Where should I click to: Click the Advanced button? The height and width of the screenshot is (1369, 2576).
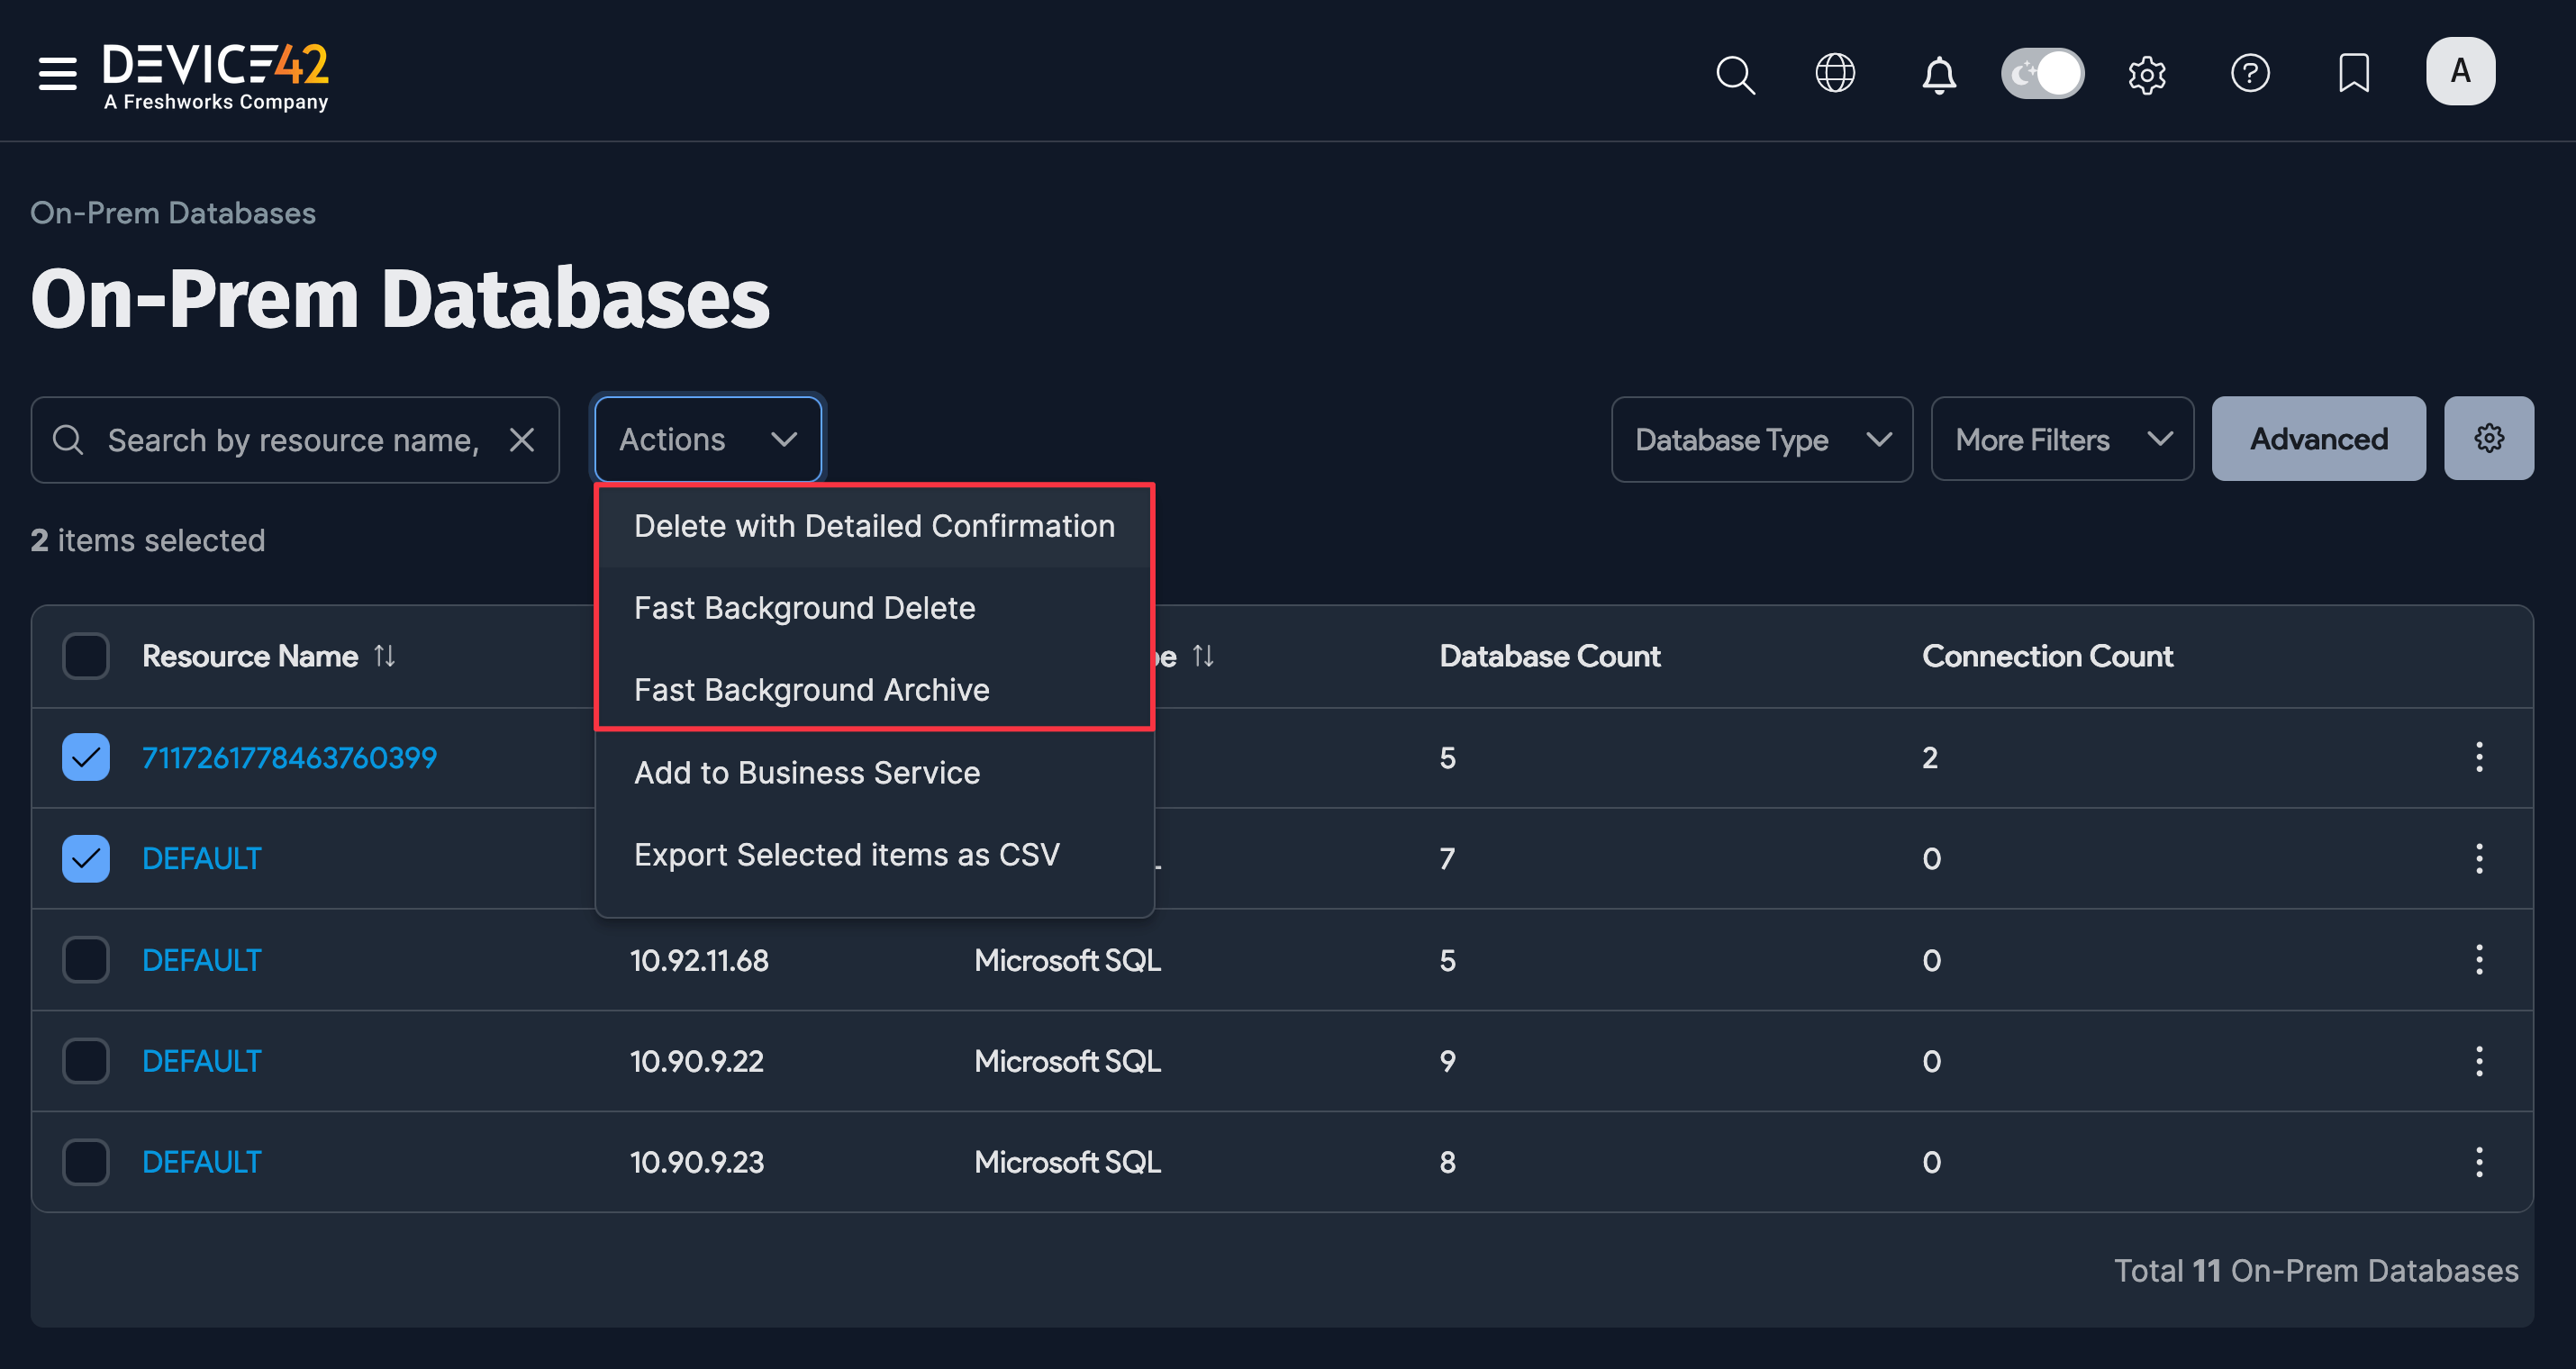click(2318, 438)
